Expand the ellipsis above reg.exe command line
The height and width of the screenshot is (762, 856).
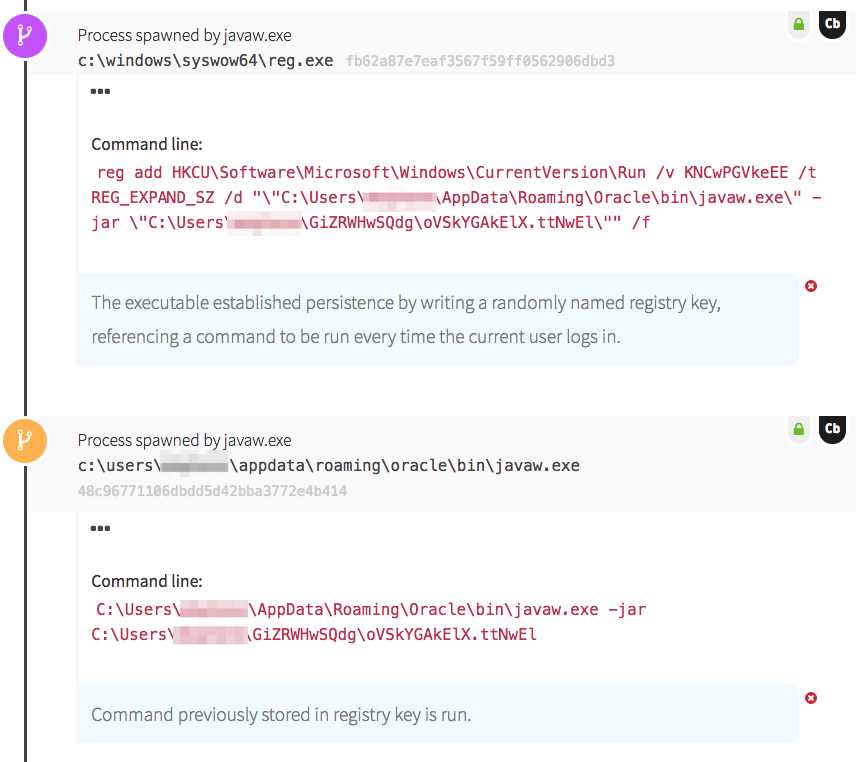click(99, 91)
